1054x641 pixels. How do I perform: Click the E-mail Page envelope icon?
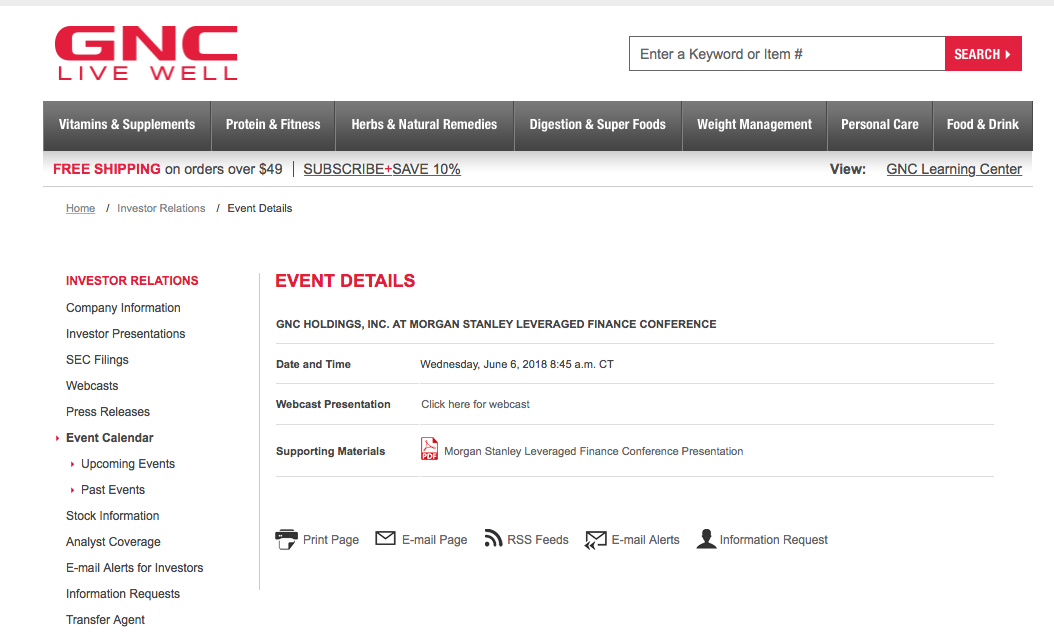(385, 538)
